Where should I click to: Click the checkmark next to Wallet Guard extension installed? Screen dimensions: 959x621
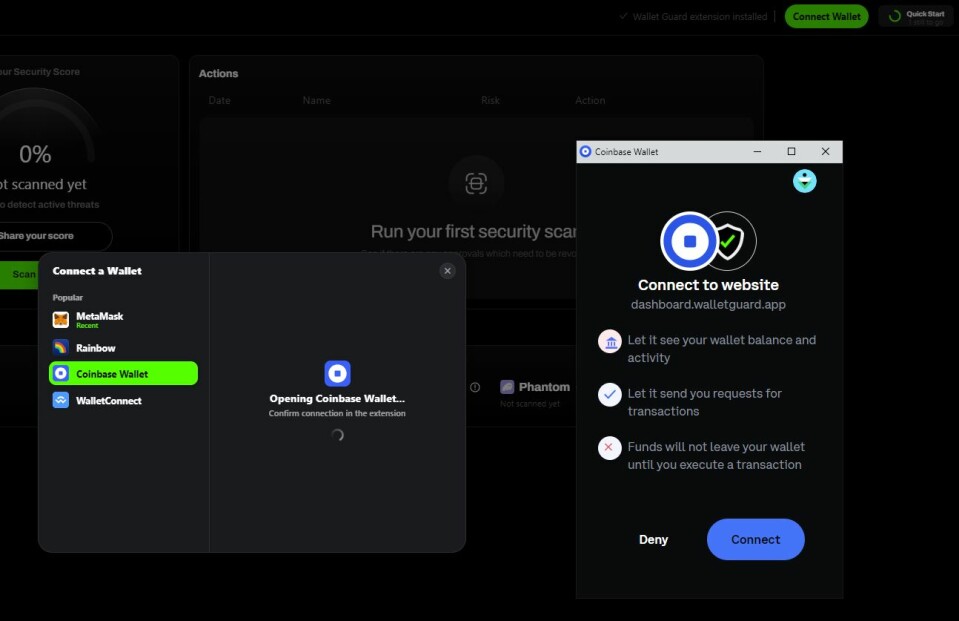pos(625,16)
